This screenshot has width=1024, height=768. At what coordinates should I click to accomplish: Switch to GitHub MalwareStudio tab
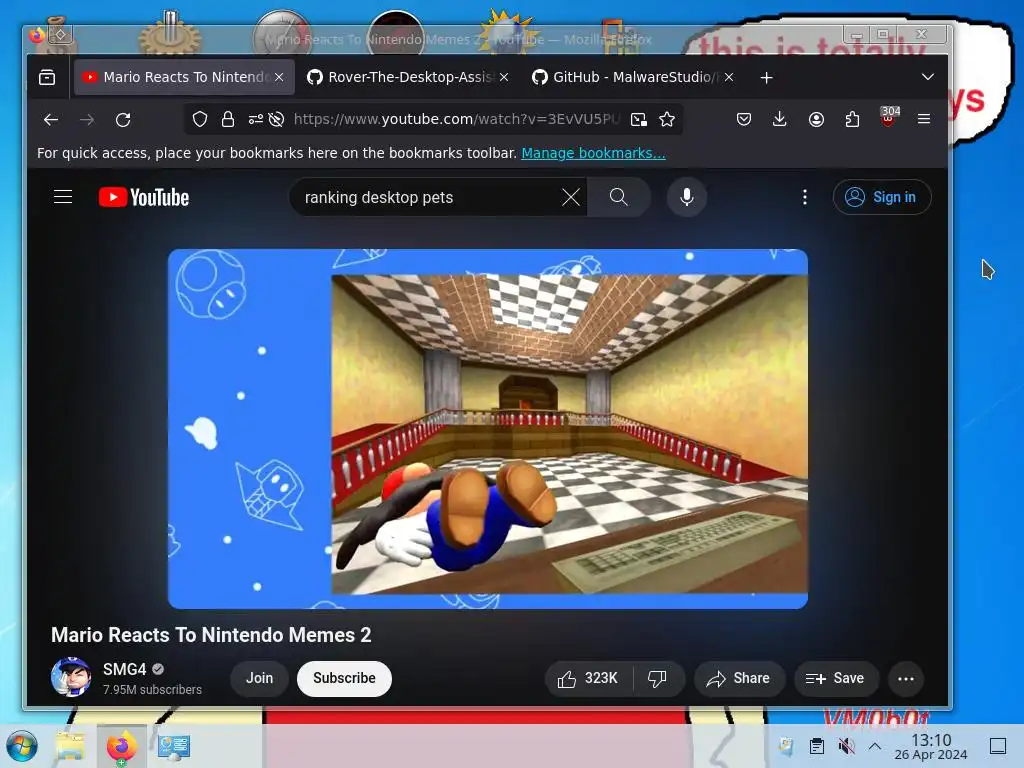tap(634, 77)
